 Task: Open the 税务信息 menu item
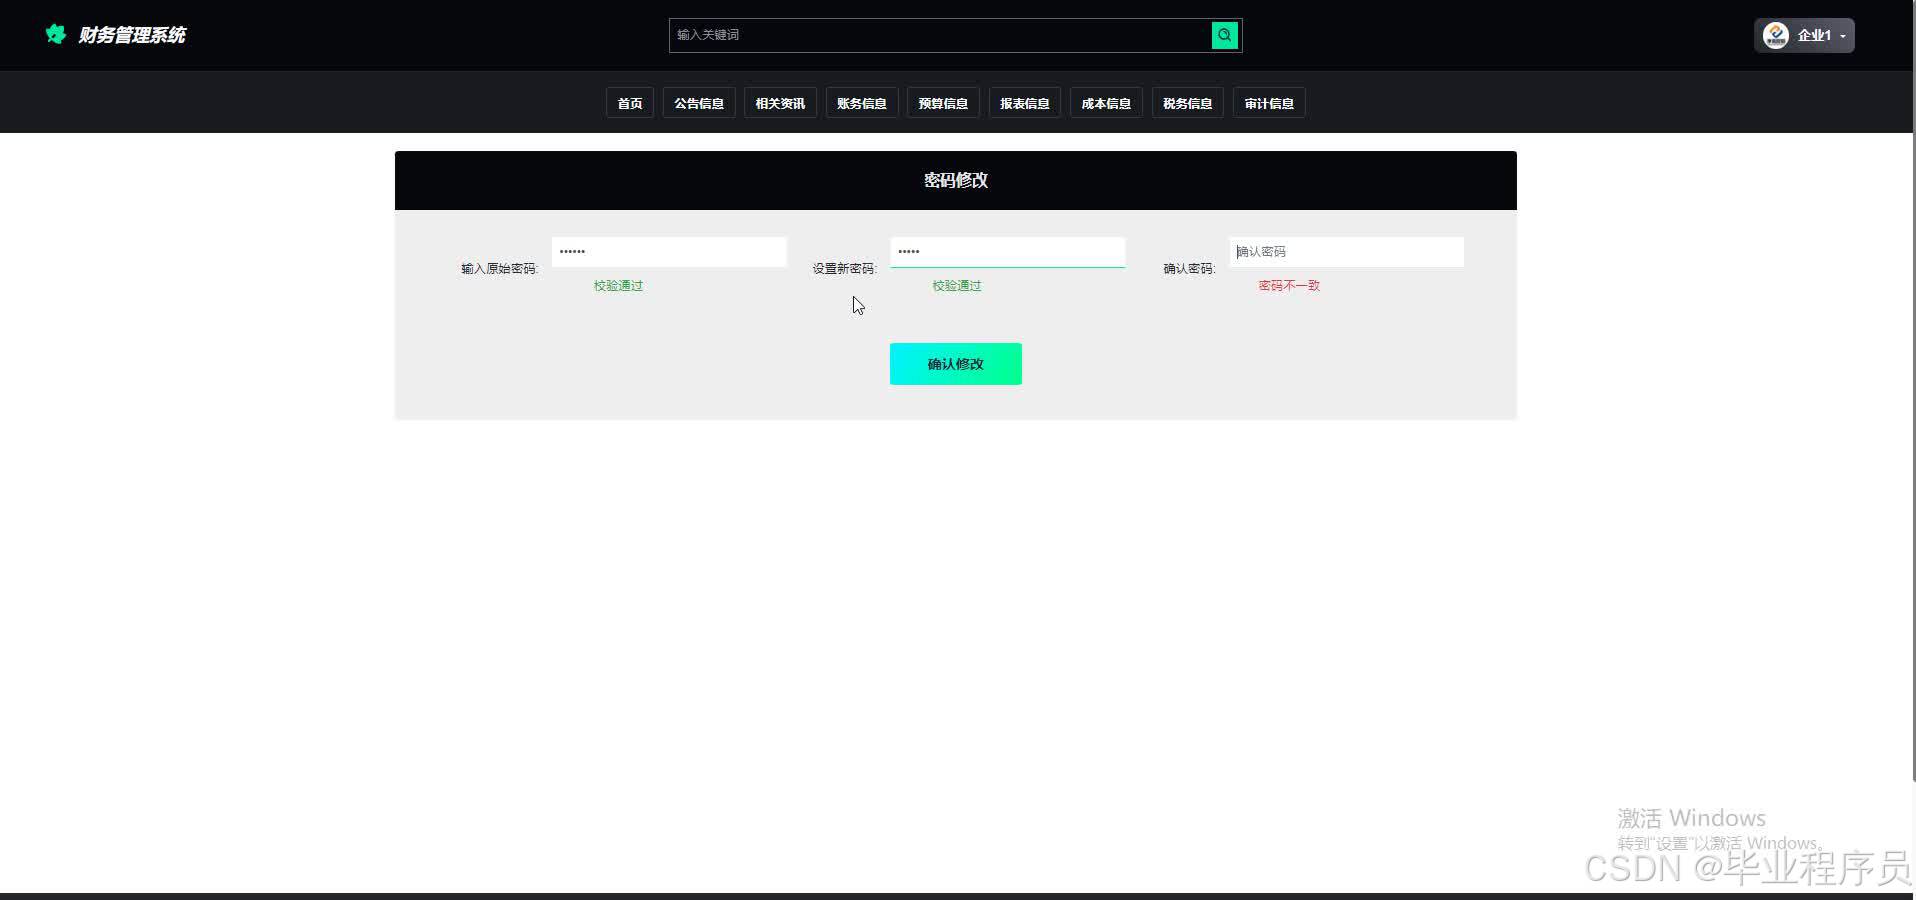point(1188,103)
